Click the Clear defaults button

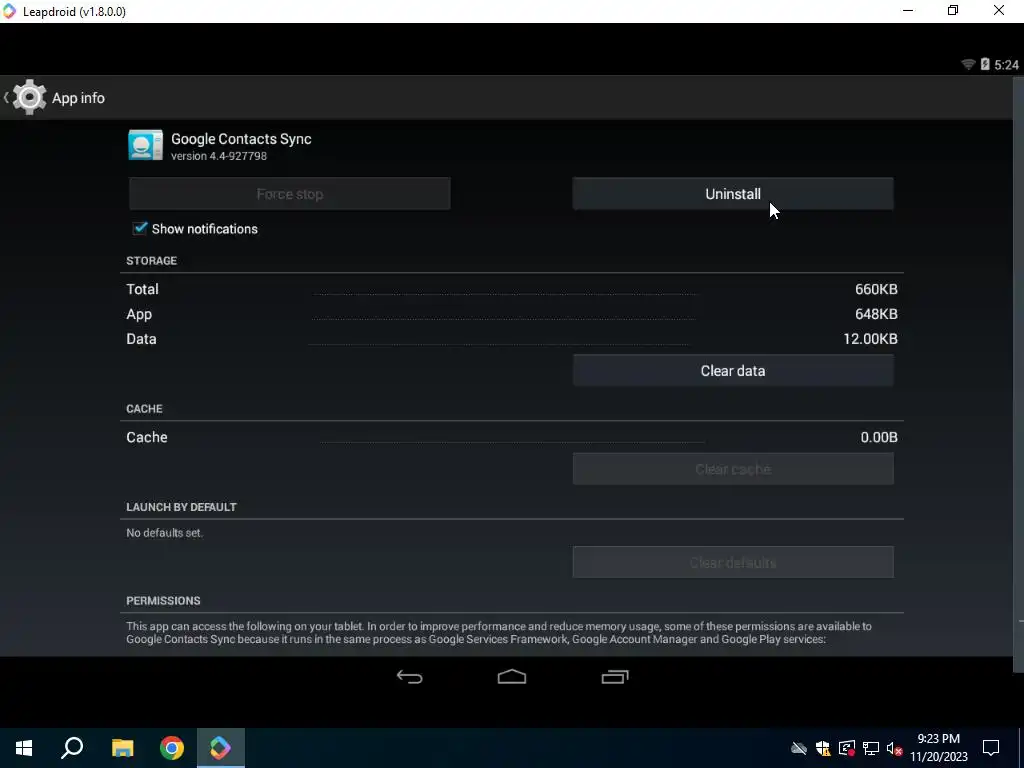(x=733, y=562)
